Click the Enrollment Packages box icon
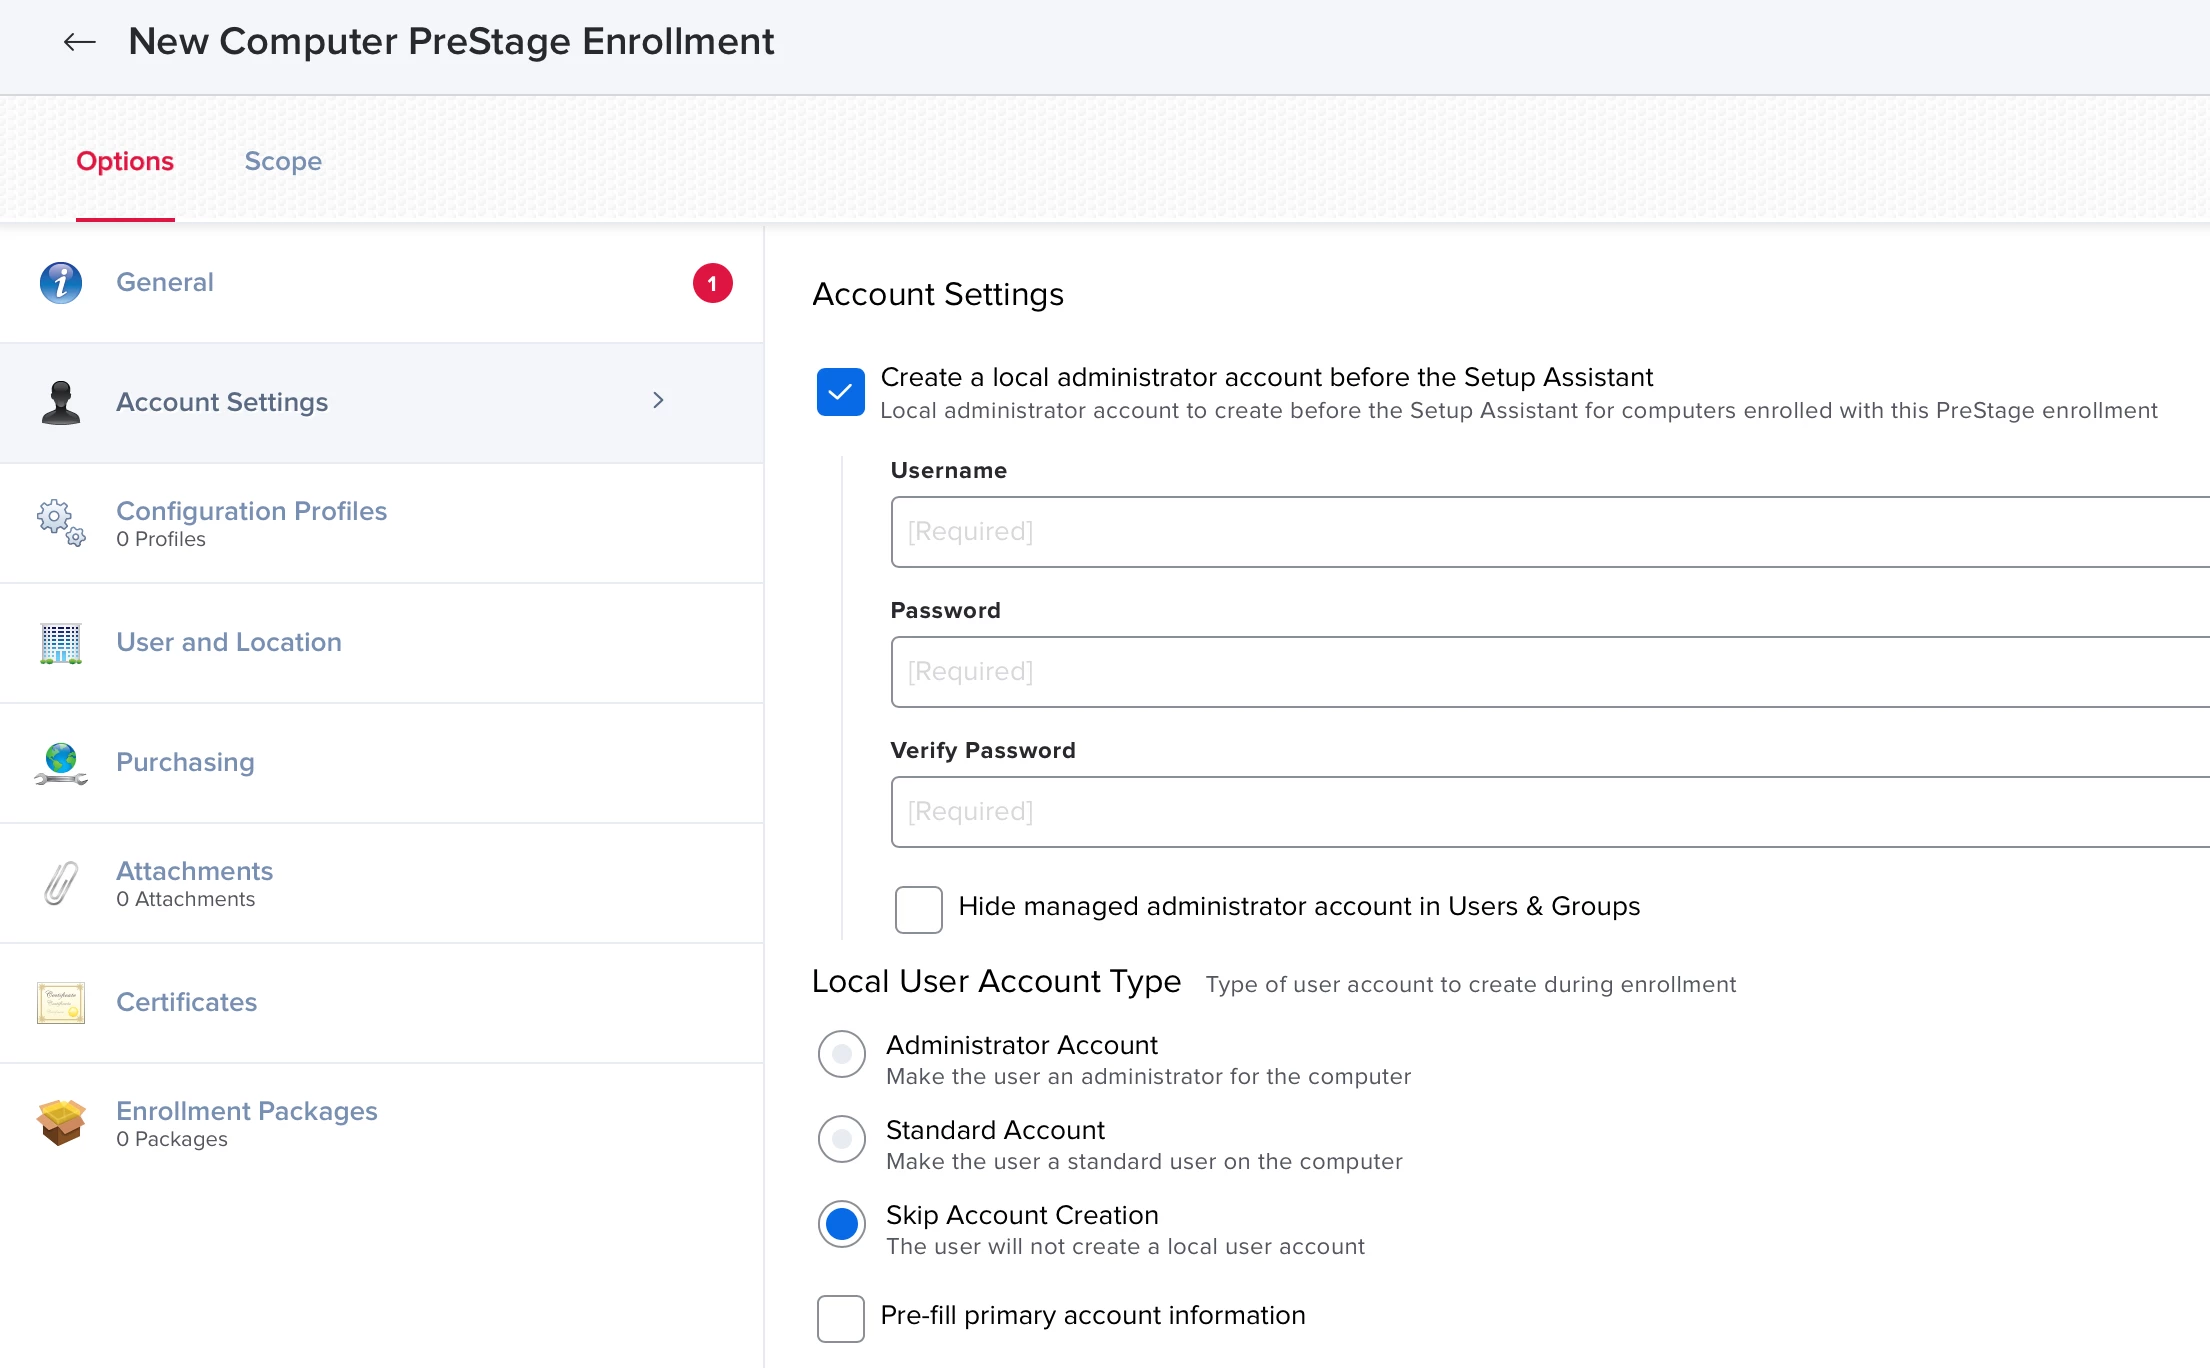 coord(61,1123)
